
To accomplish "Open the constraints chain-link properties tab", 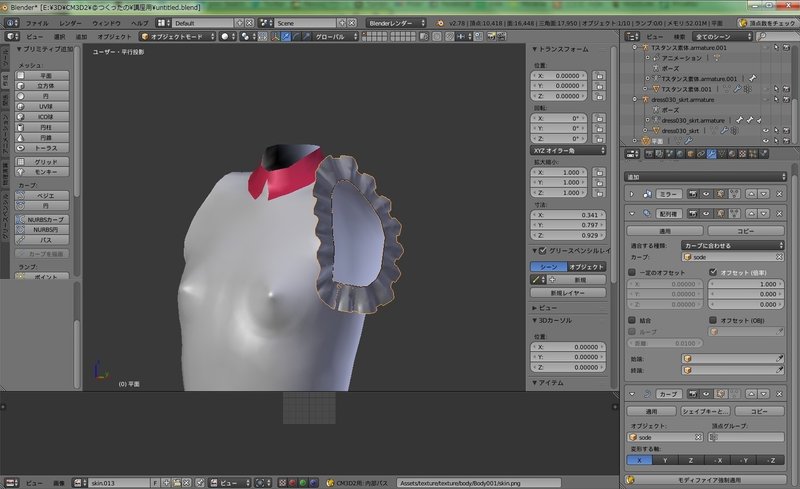I will click(x=702, y=154).
